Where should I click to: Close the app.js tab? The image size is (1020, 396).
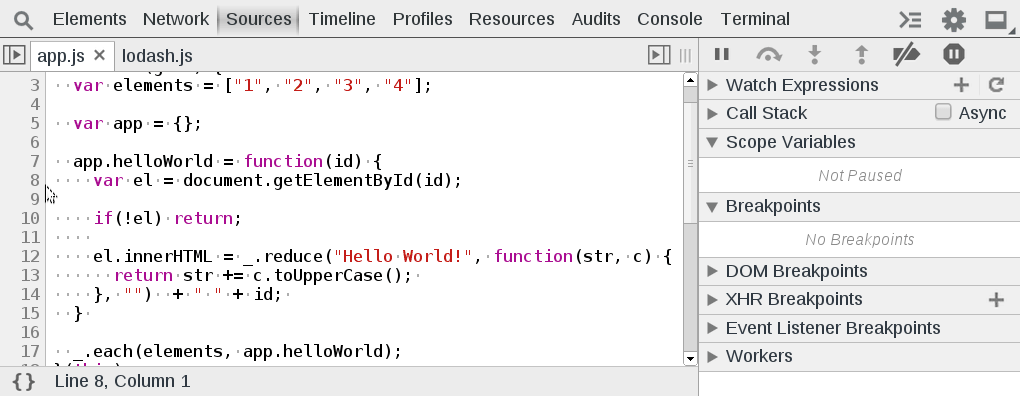pyautogui.click(x=100, y=55)
